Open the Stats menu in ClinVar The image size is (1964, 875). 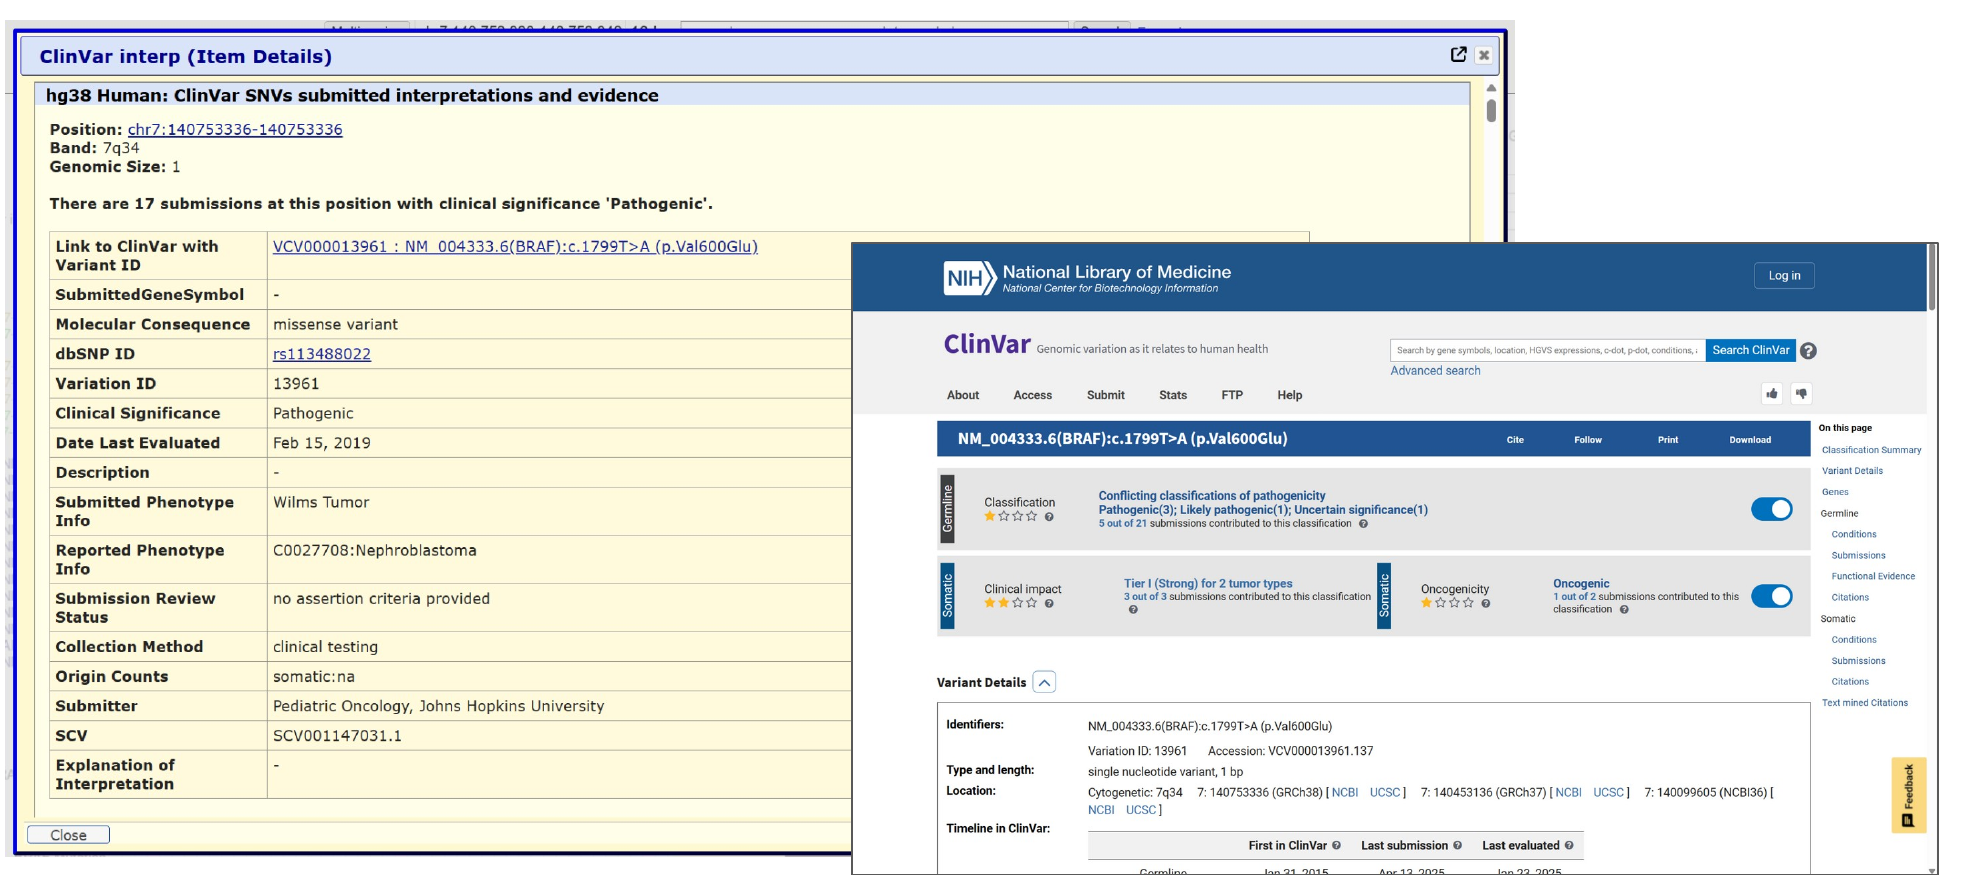click(x=1173, y=395)
